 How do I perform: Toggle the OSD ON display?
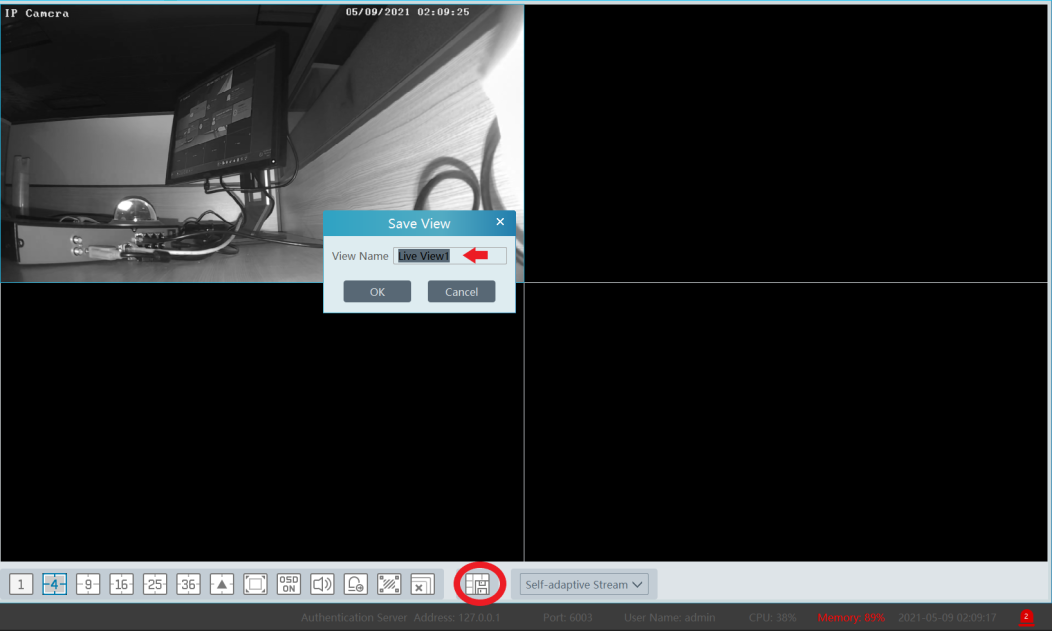[x=289, y=585]
